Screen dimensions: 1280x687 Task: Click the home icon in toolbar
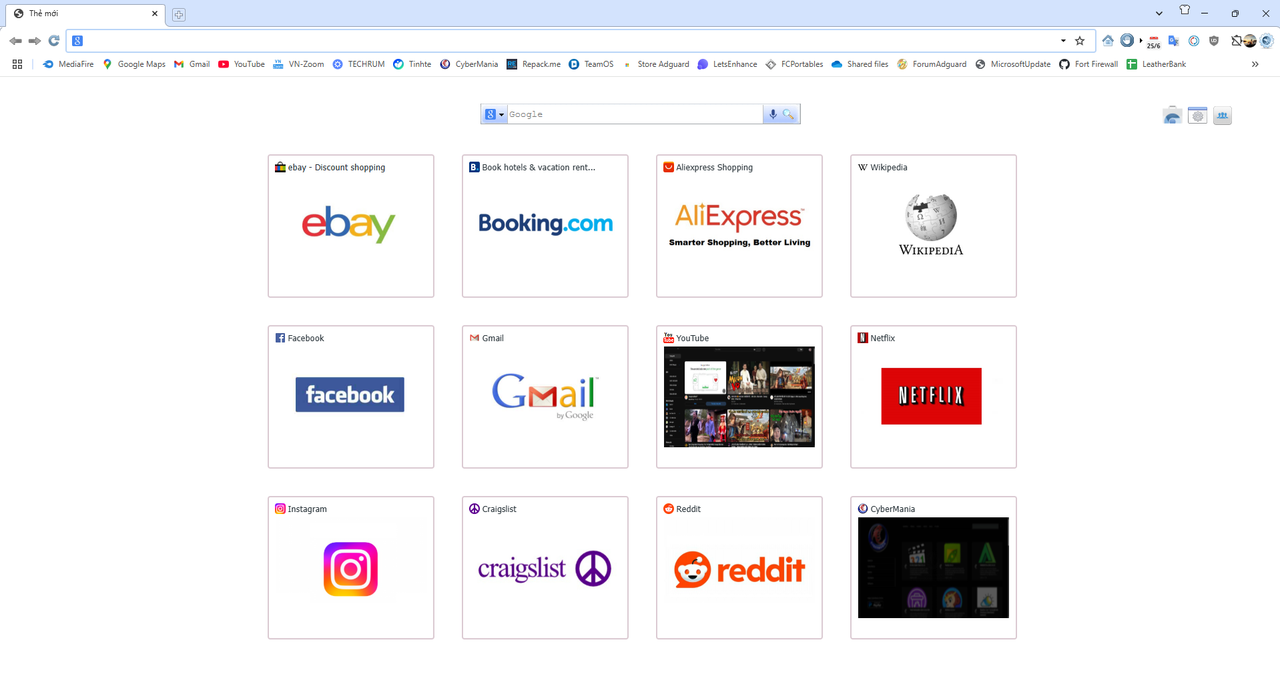coord(1108,41)
